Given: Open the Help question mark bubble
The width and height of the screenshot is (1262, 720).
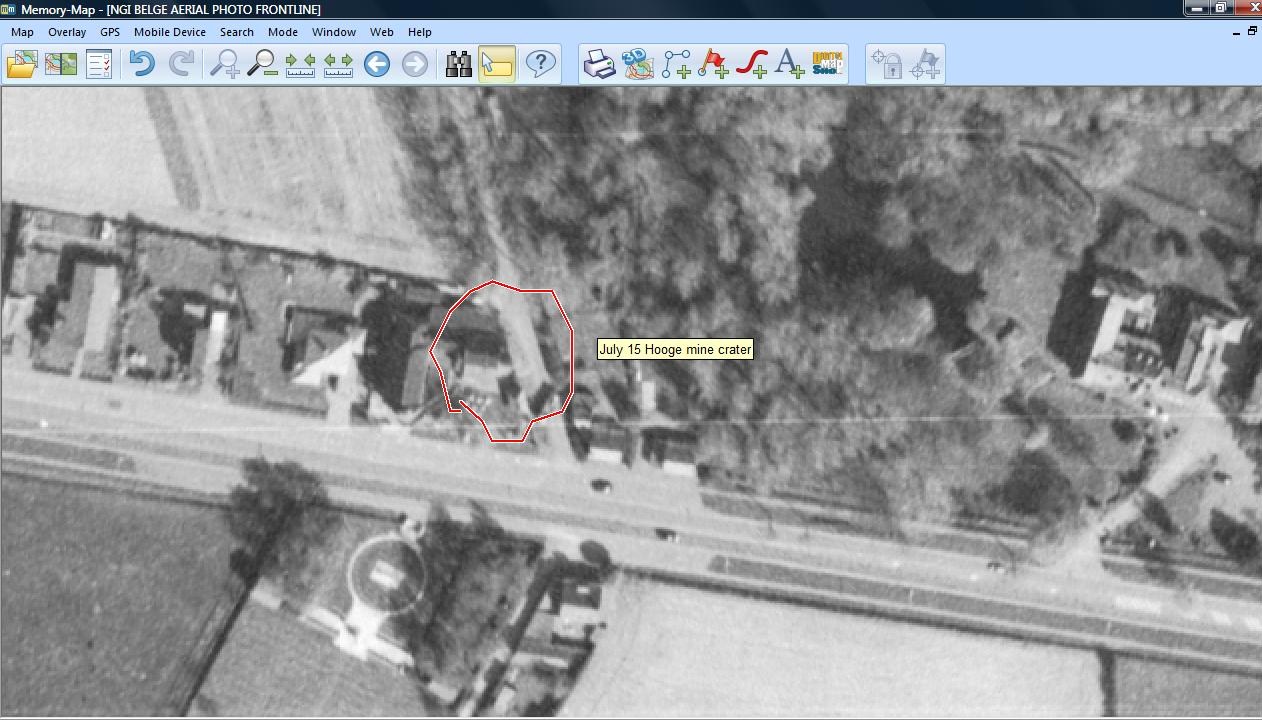Looking at the screenshot, I should click(x=540, y=64).
